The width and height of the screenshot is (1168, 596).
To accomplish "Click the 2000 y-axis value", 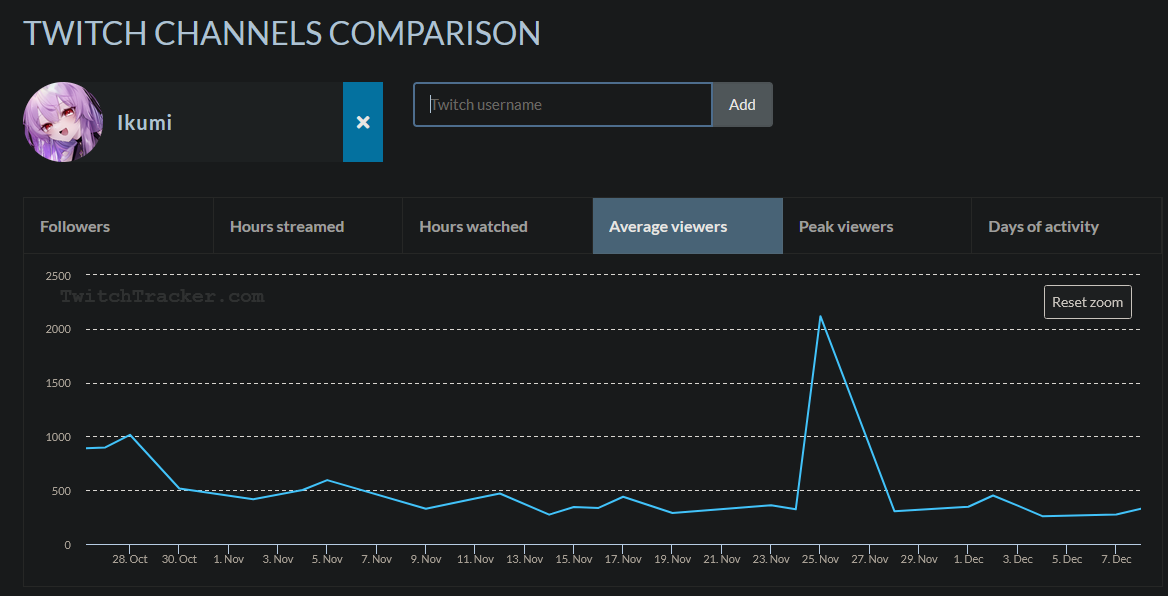I will (x=58, y=329).
